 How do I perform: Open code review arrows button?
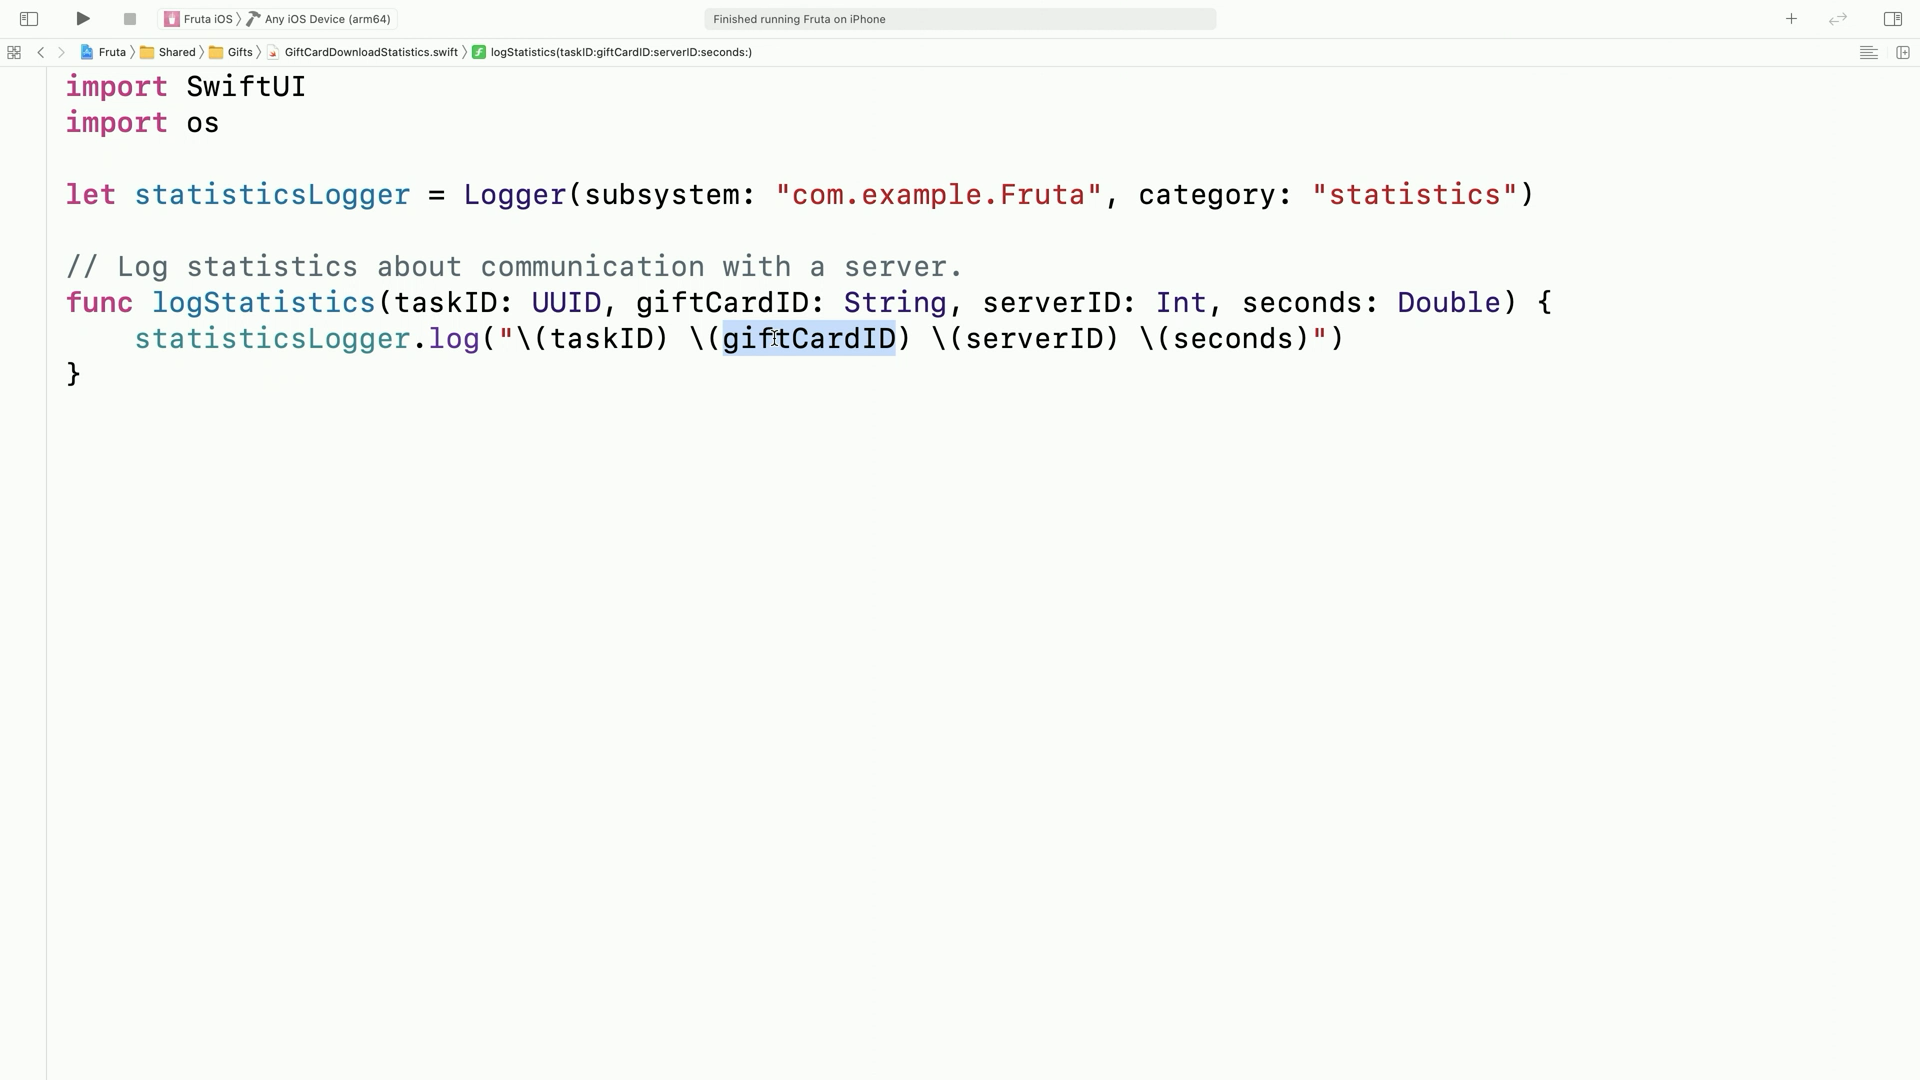pos(1838,19)
